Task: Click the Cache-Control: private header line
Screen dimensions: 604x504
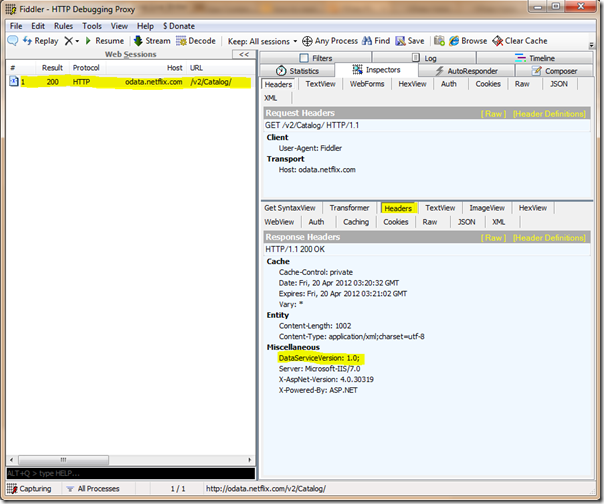Action: 315,272
